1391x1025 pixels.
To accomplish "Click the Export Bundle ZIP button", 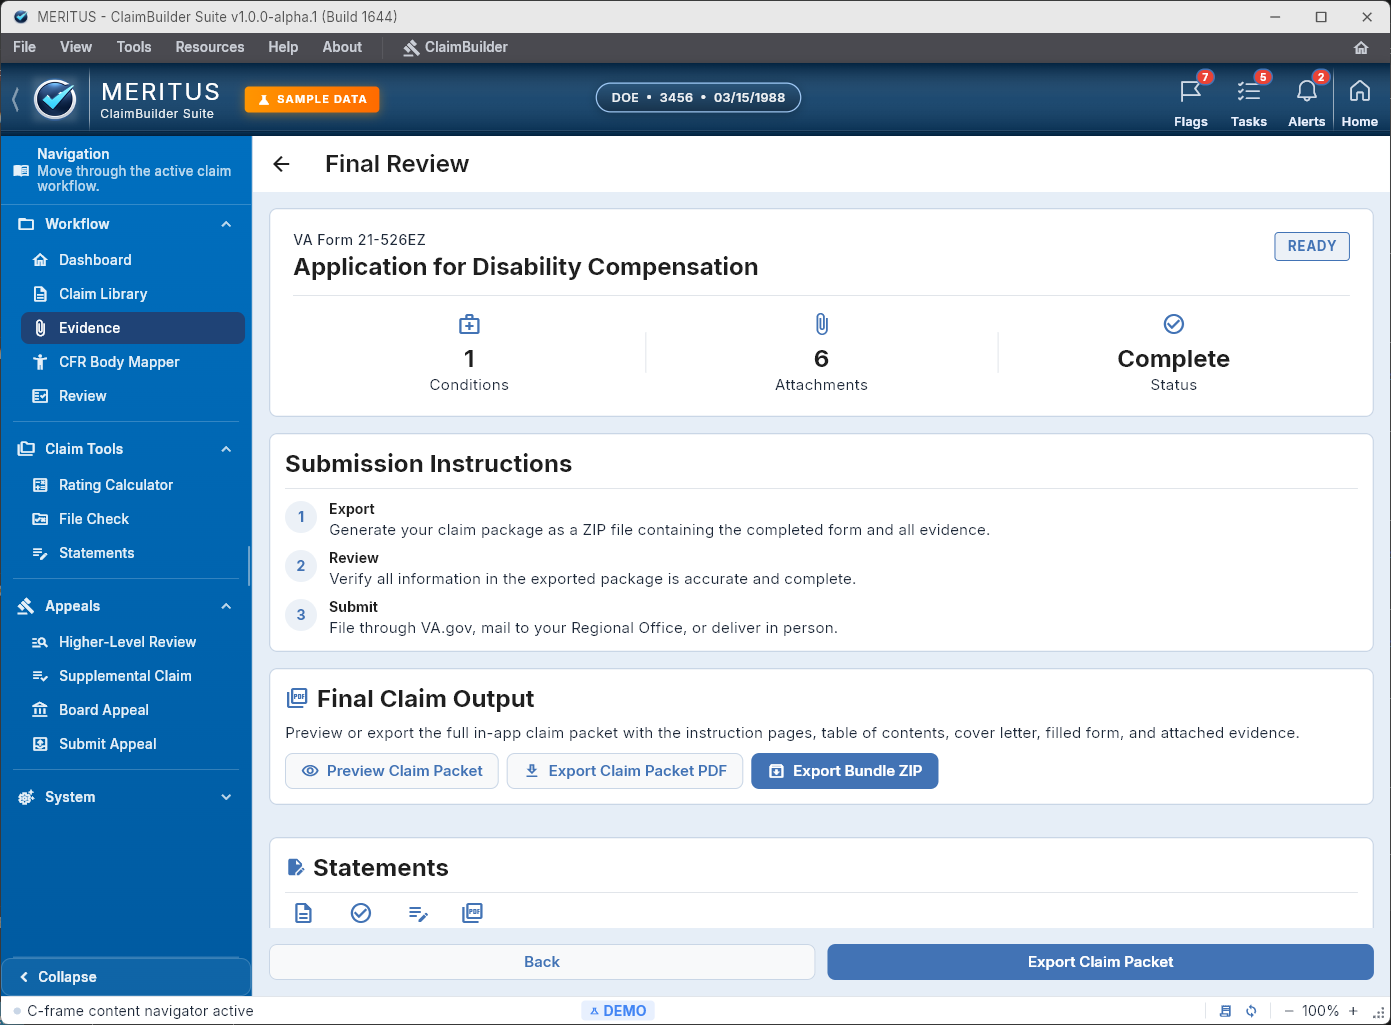I will 845,771.
